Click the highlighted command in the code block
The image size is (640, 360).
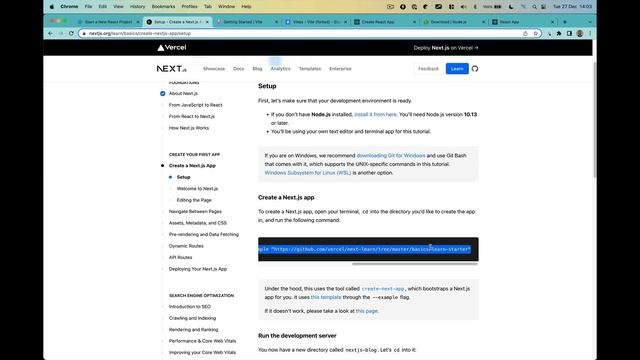click(x=364, y=249)
